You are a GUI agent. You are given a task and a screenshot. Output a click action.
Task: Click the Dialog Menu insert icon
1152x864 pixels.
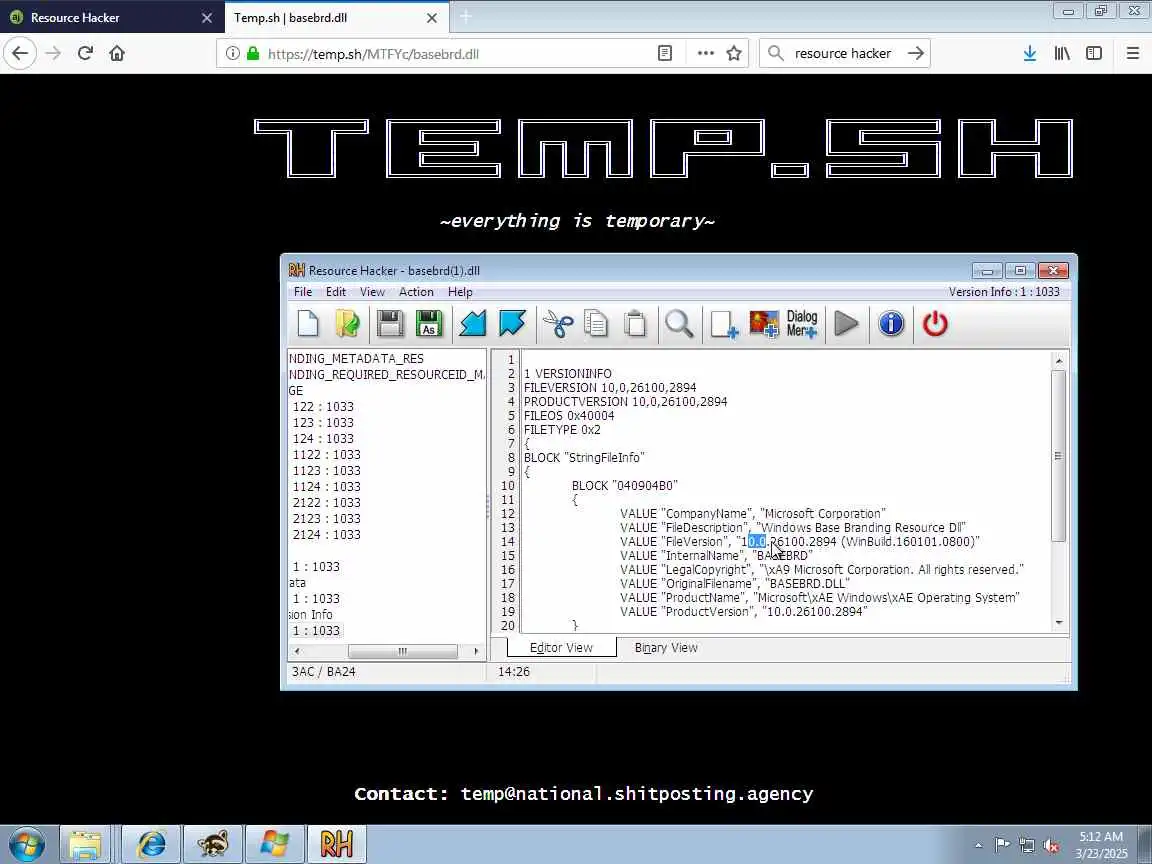(802, 324)
